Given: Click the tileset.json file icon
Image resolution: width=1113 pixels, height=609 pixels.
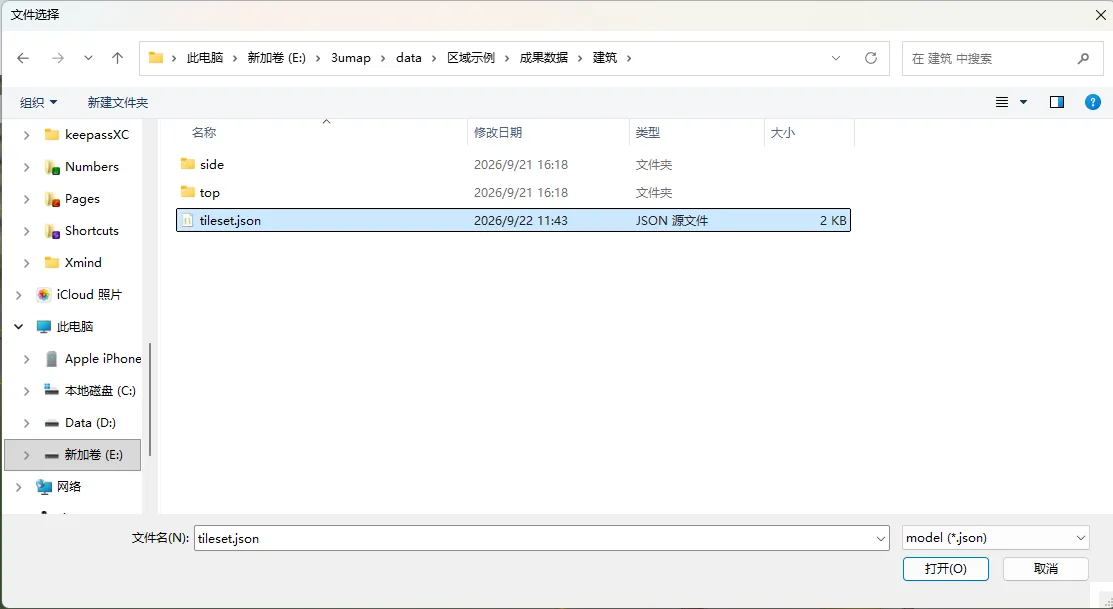Looking at the screenshot, I should tap(187, 221).
